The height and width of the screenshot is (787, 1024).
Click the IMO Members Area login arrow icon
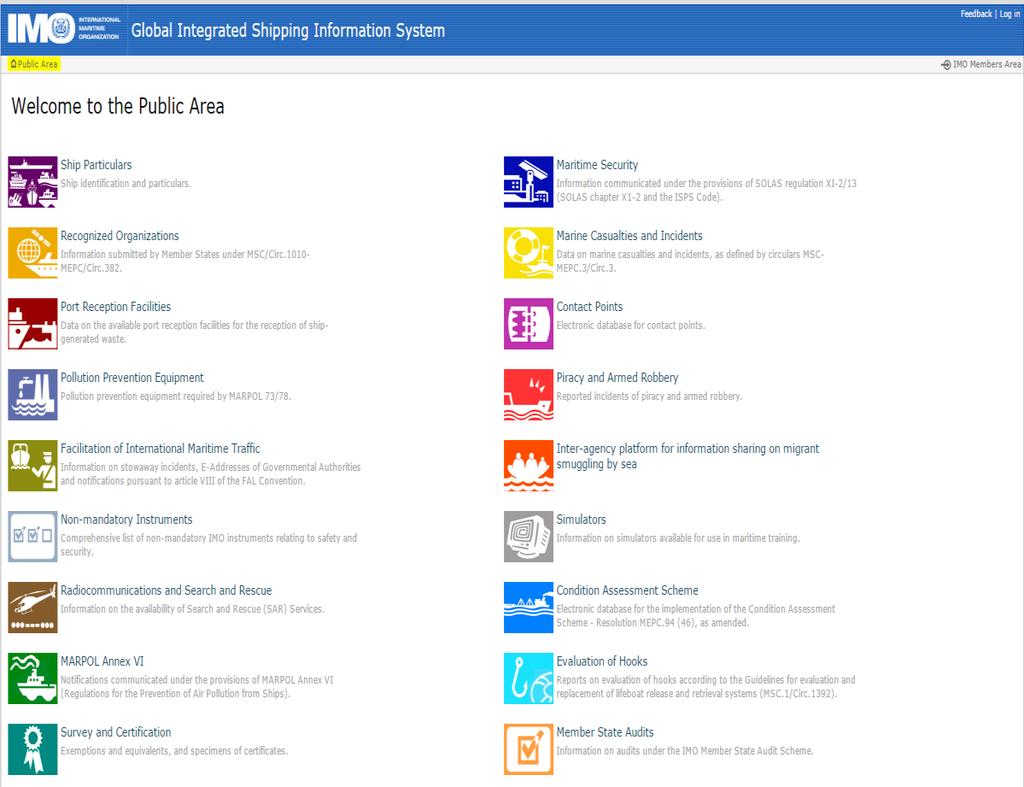(x=946, y=65)
